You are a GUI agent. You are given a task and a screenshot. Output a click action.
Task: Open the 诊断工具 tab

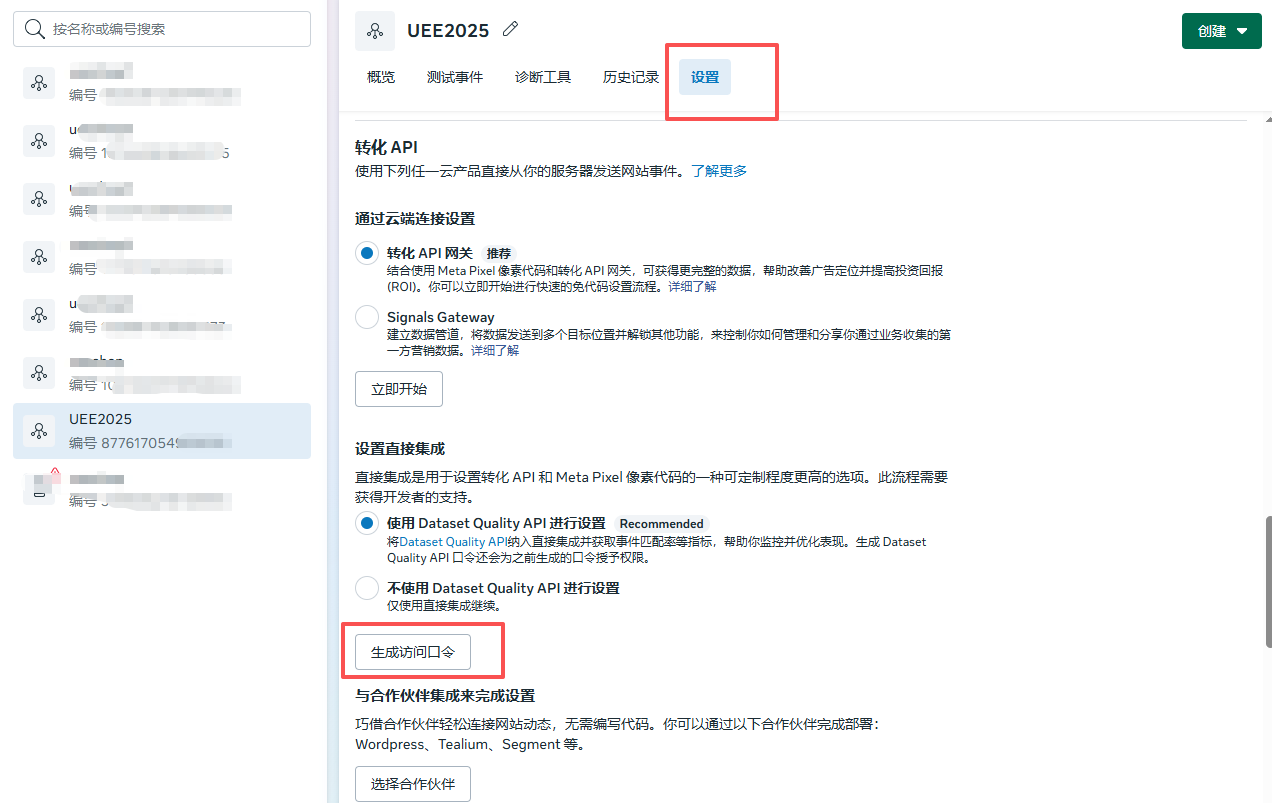coord(543,77)
